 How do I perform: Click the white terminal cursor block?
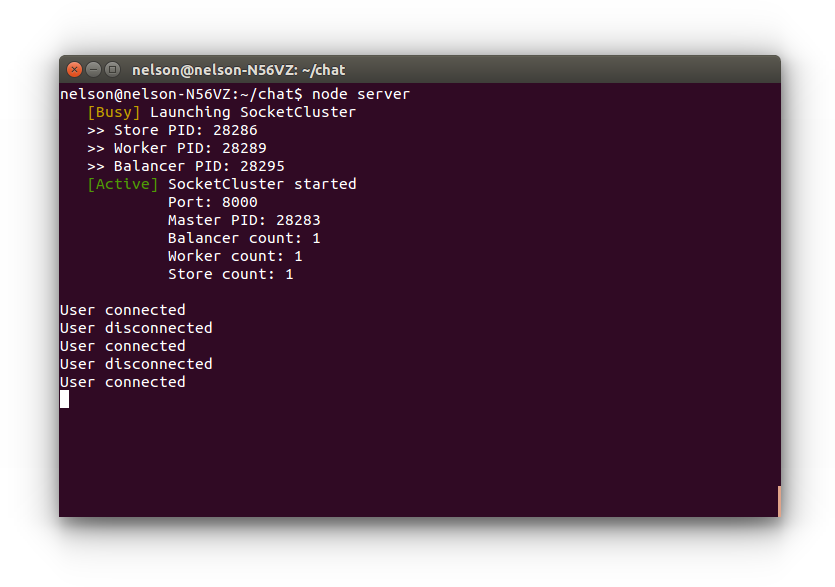pyautogui.click(x=65, y=399)
